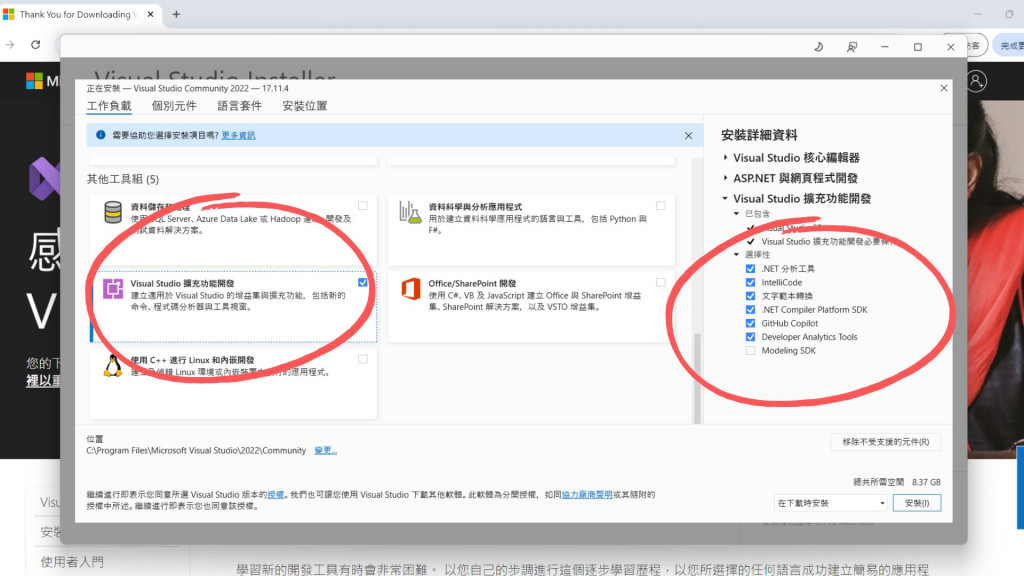
Task: Uncheck Developer Analytics Tools
Action: point(750,337)
